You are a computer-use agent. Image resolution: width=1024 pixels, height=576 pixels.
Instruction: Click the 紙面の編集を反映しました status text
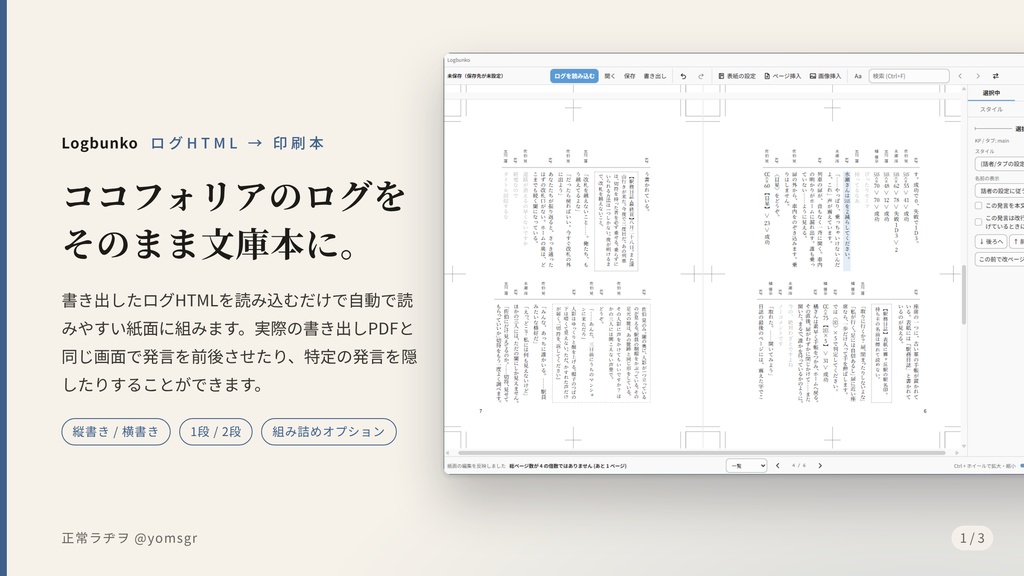[476, 466]
